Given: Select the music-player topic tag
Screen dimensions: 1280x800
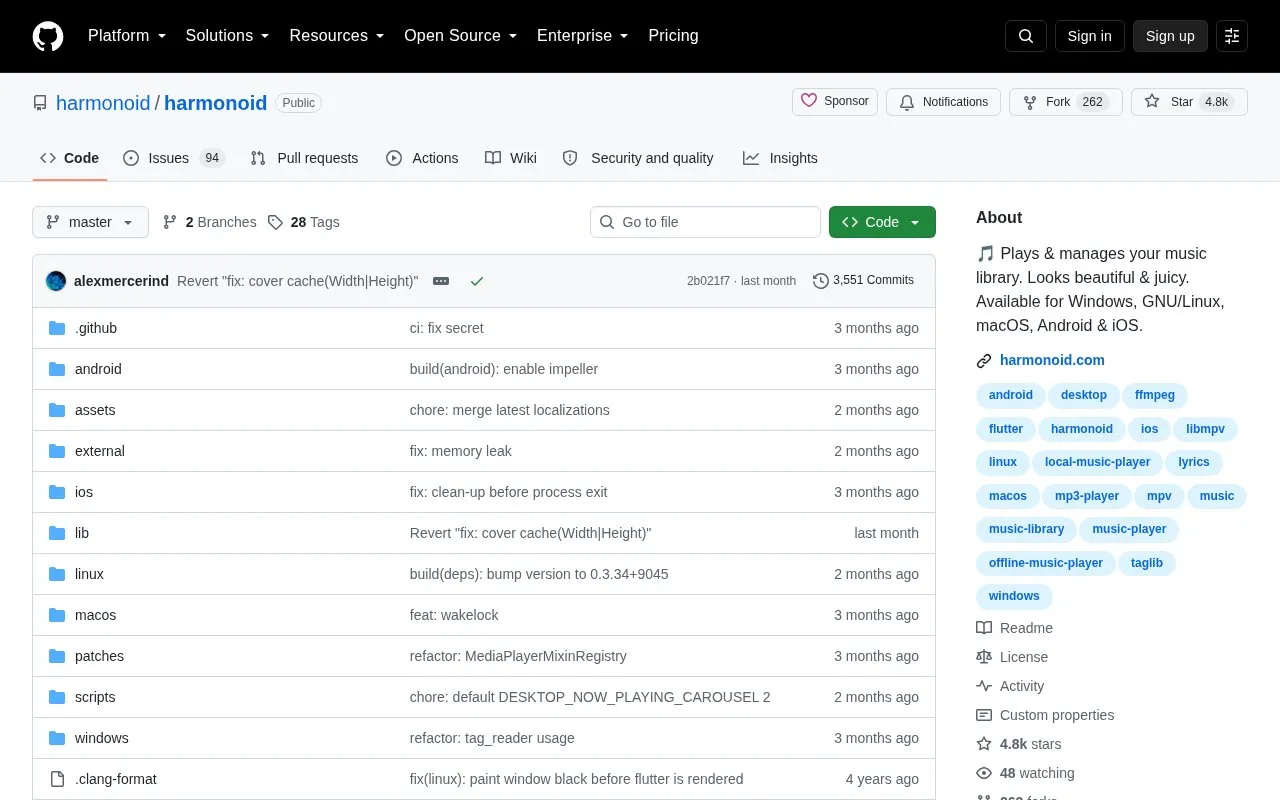Looking at the screenshot, I should point(1130,530).
